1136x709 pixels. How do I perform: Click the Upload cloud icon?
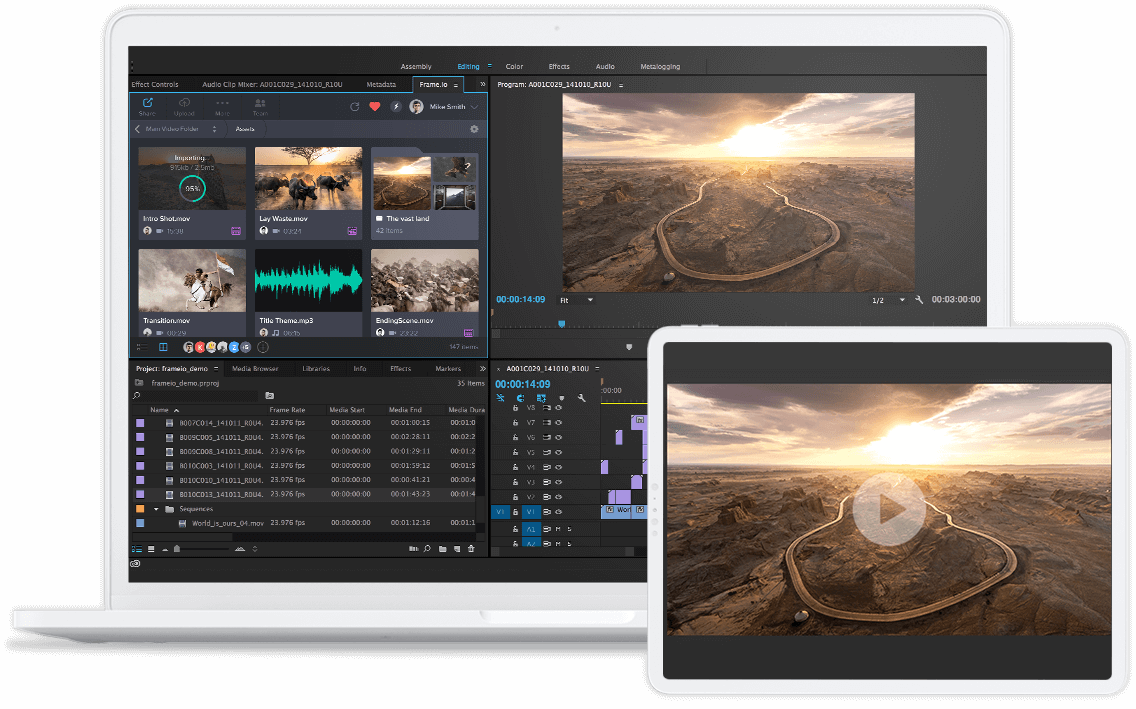184,104
